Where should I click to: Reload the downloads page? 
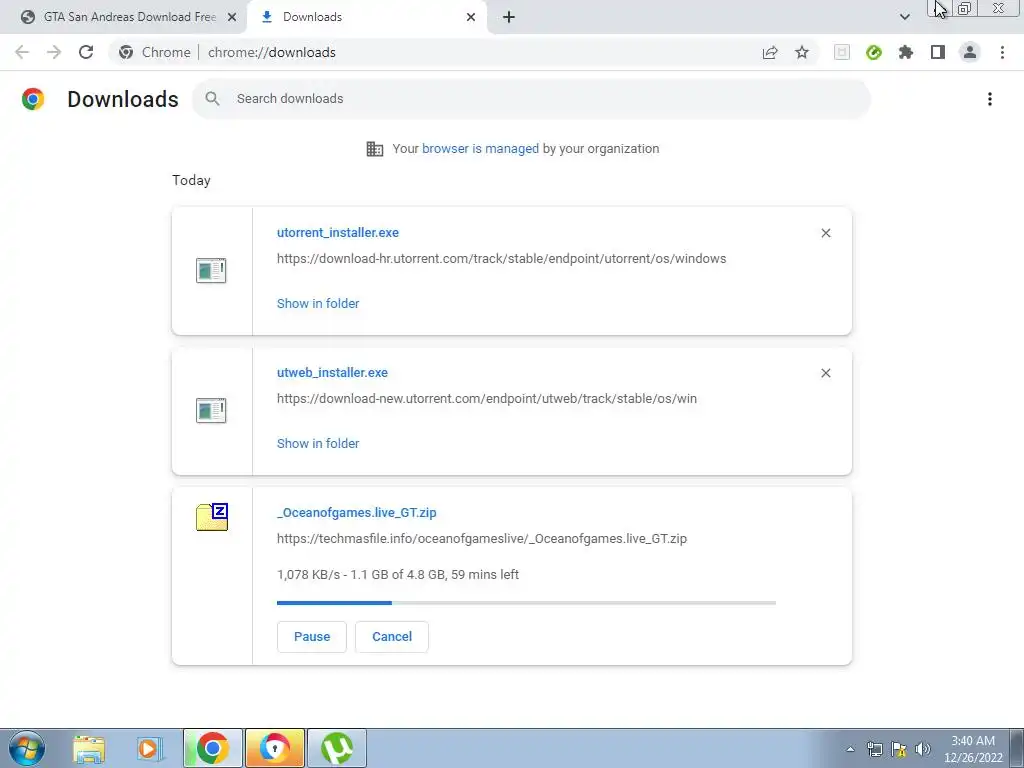(x=86, y=52)
